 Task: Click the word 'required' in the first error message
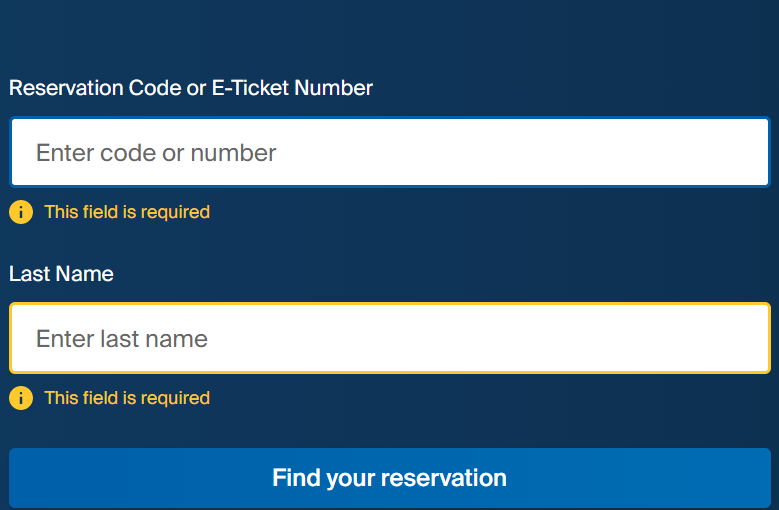pos(175,213)
